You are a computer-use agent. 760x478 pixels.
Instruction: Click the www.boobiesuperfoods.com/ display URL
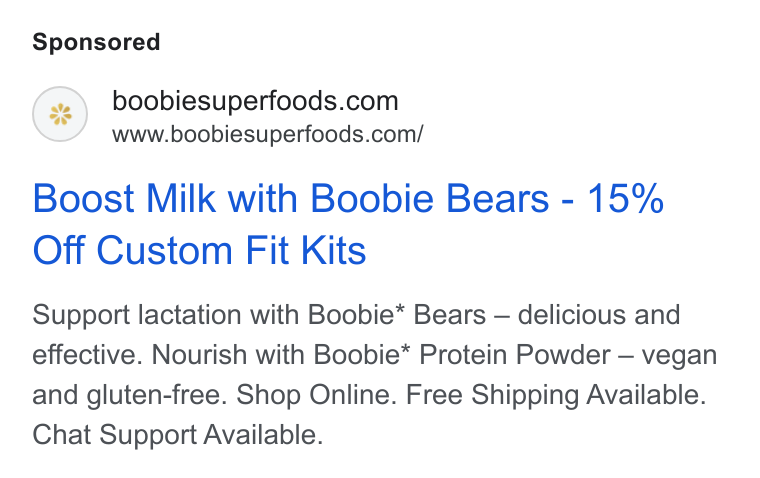tap(268, 134)
